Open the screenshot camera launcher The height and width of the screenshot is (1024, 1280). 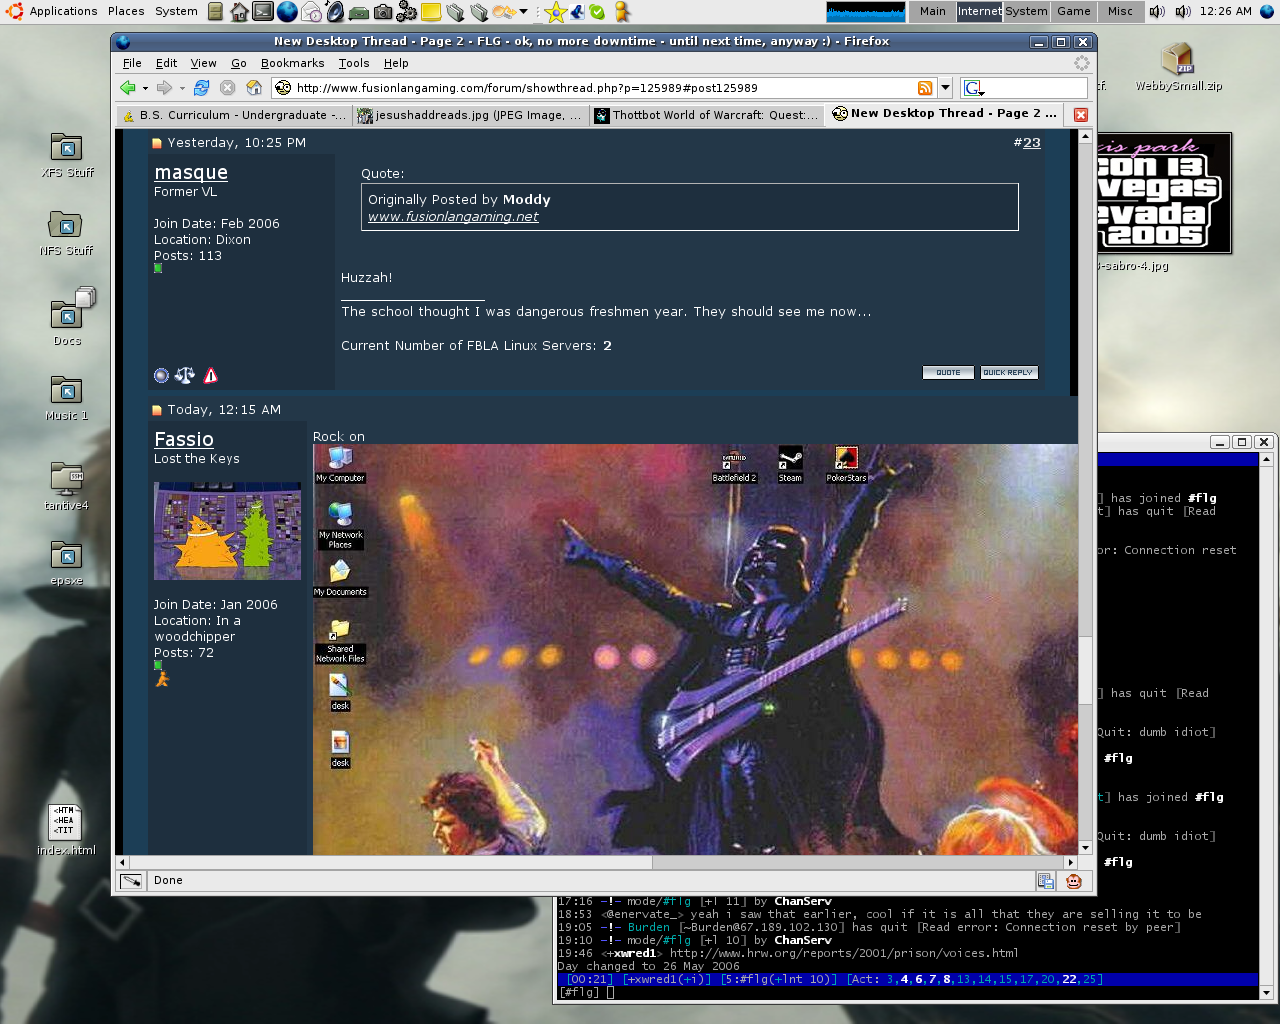coord(383,12)
